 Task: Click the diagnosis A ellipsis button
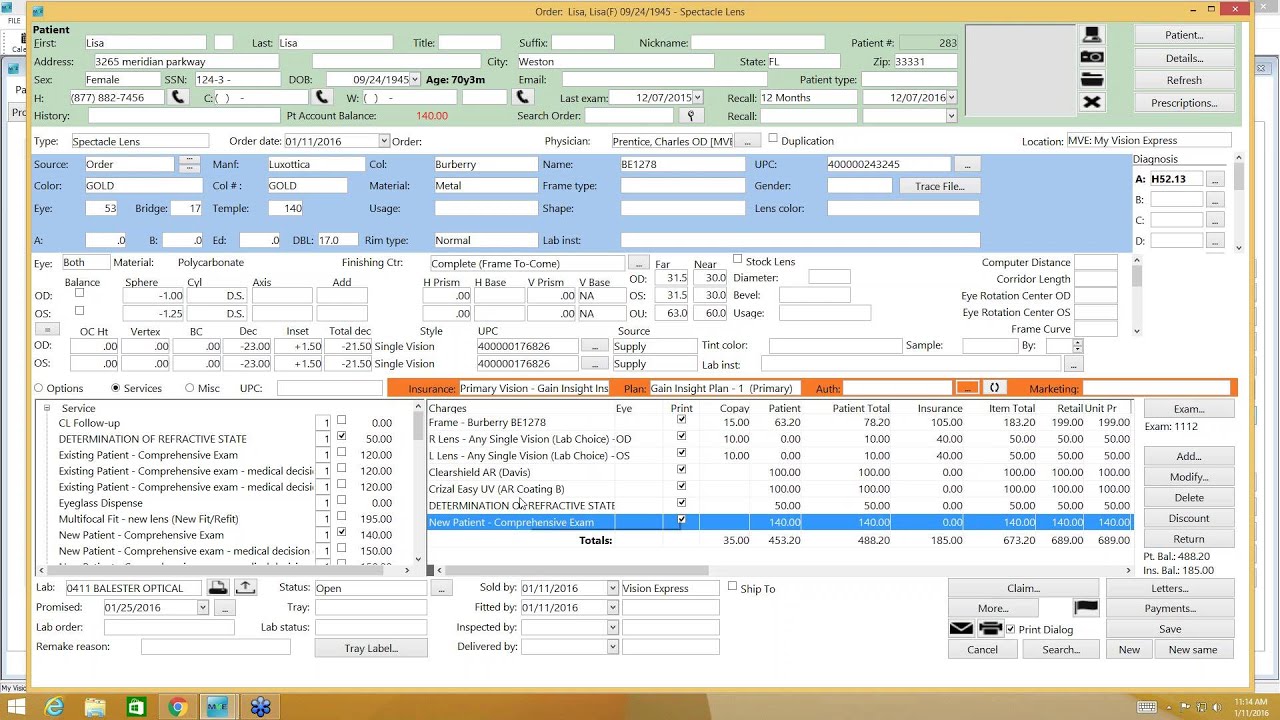point(1214,179)
